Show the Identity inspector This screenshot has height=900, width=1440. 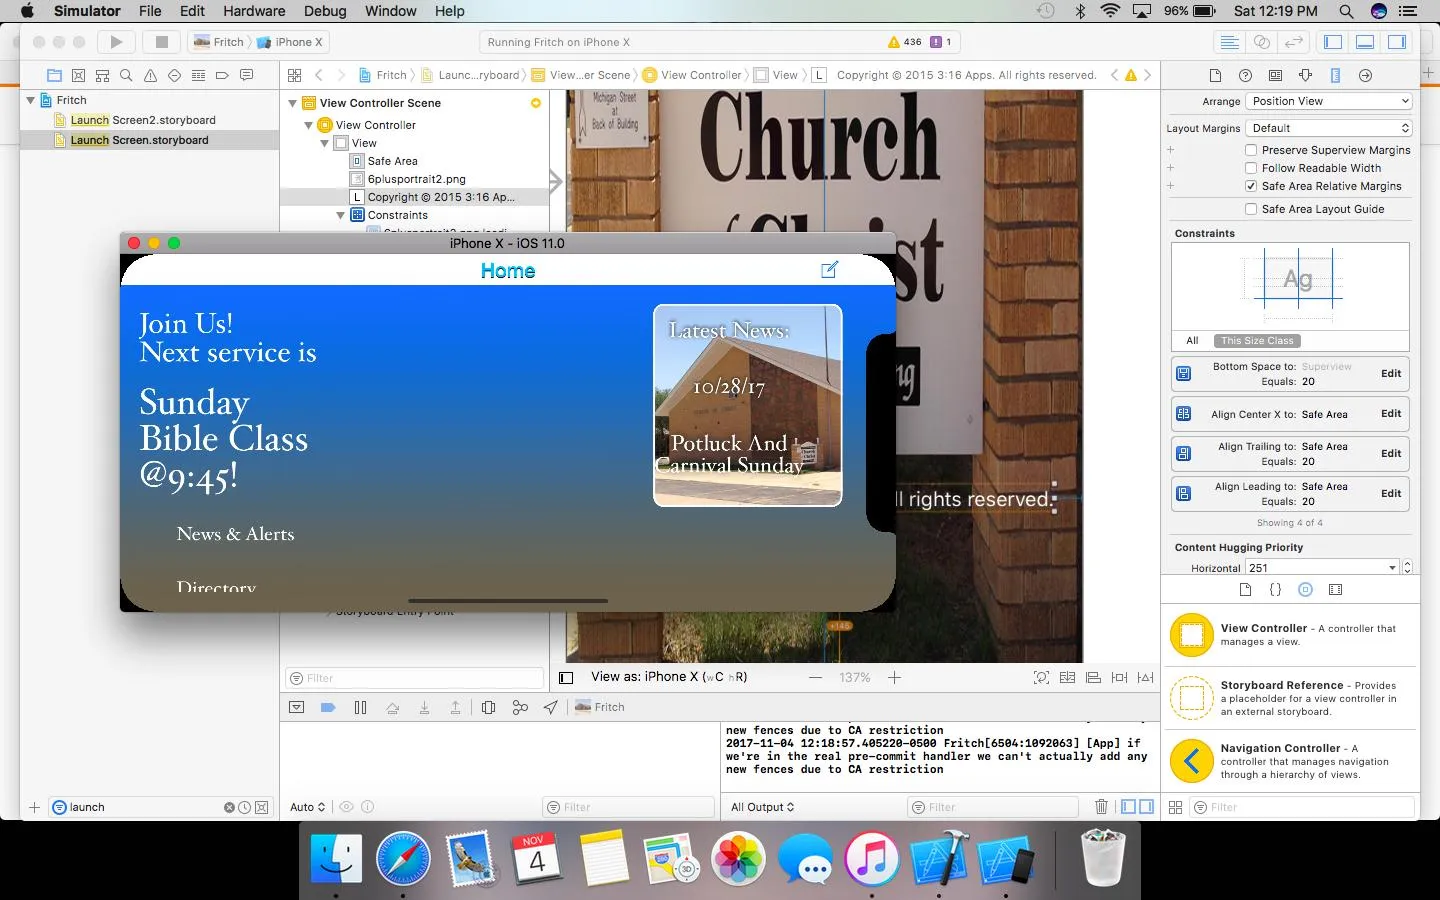(x=1275, y=75)
